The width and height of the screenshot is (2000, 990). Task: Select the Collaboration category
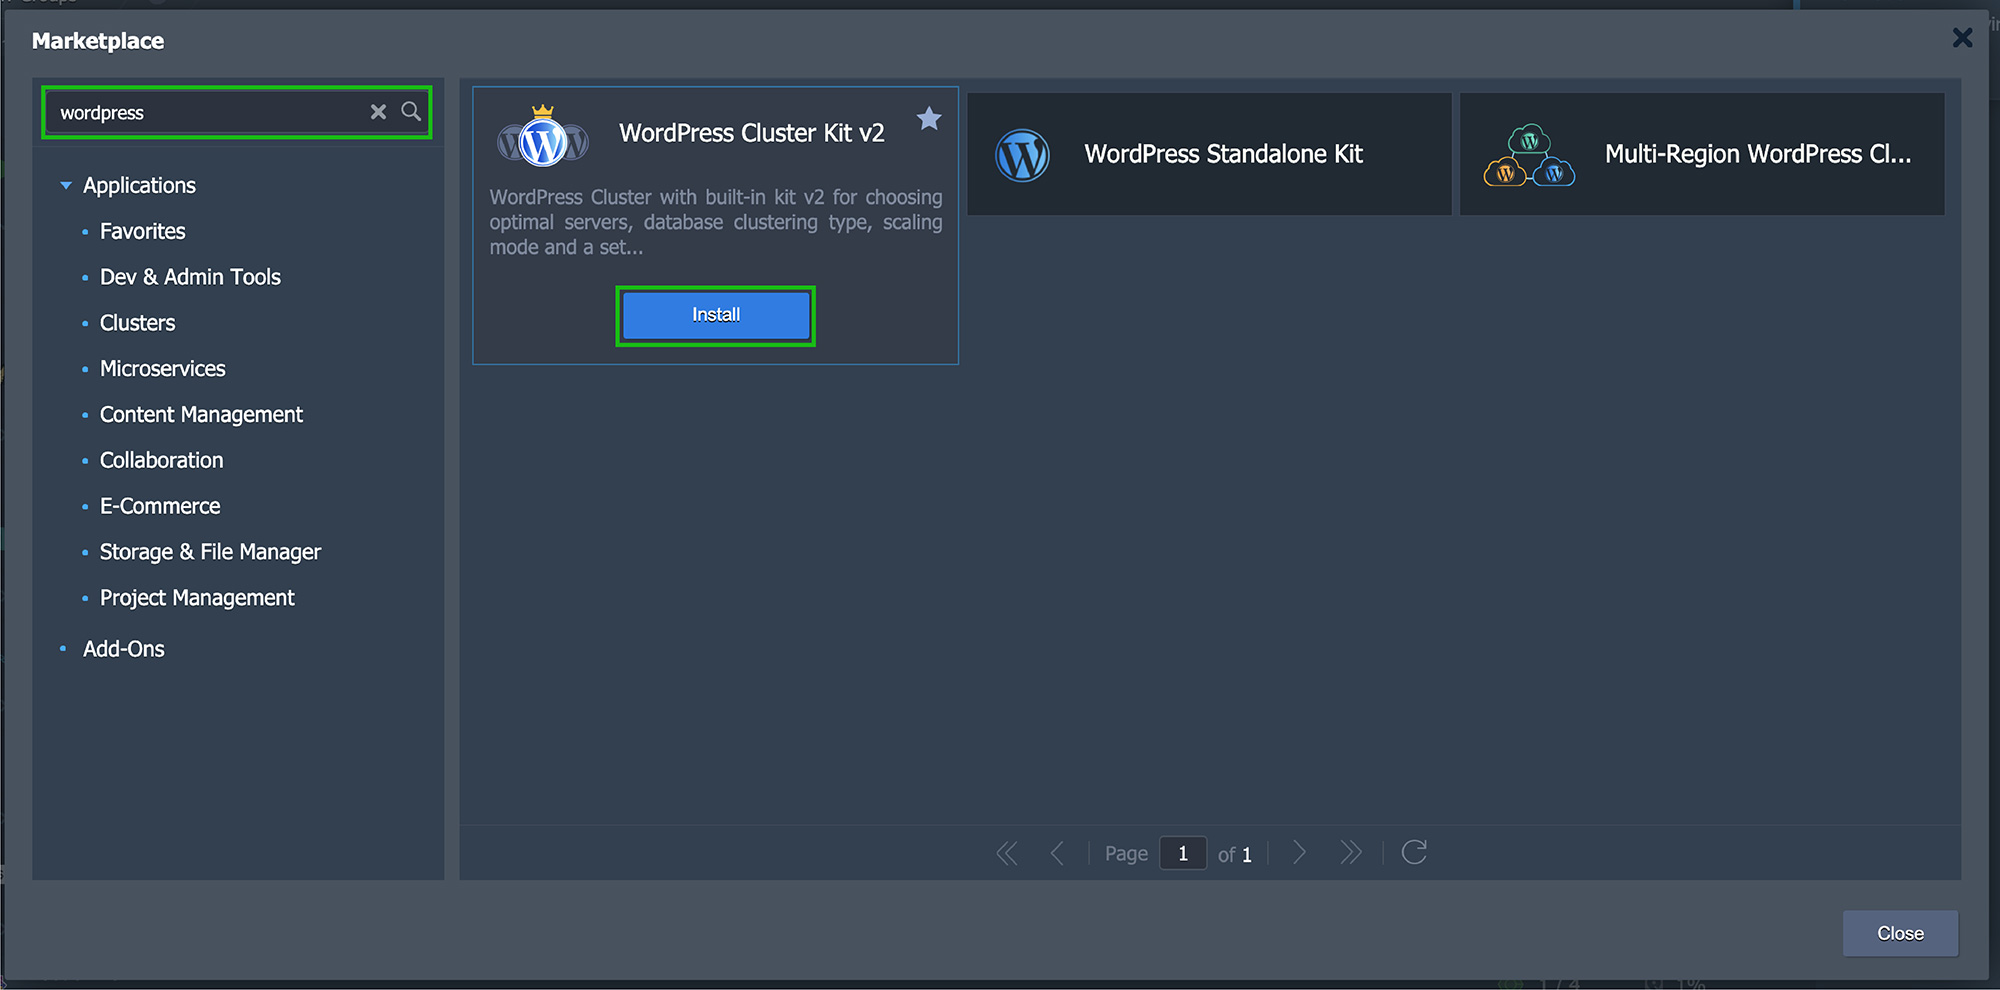click(x=161, y=461)
